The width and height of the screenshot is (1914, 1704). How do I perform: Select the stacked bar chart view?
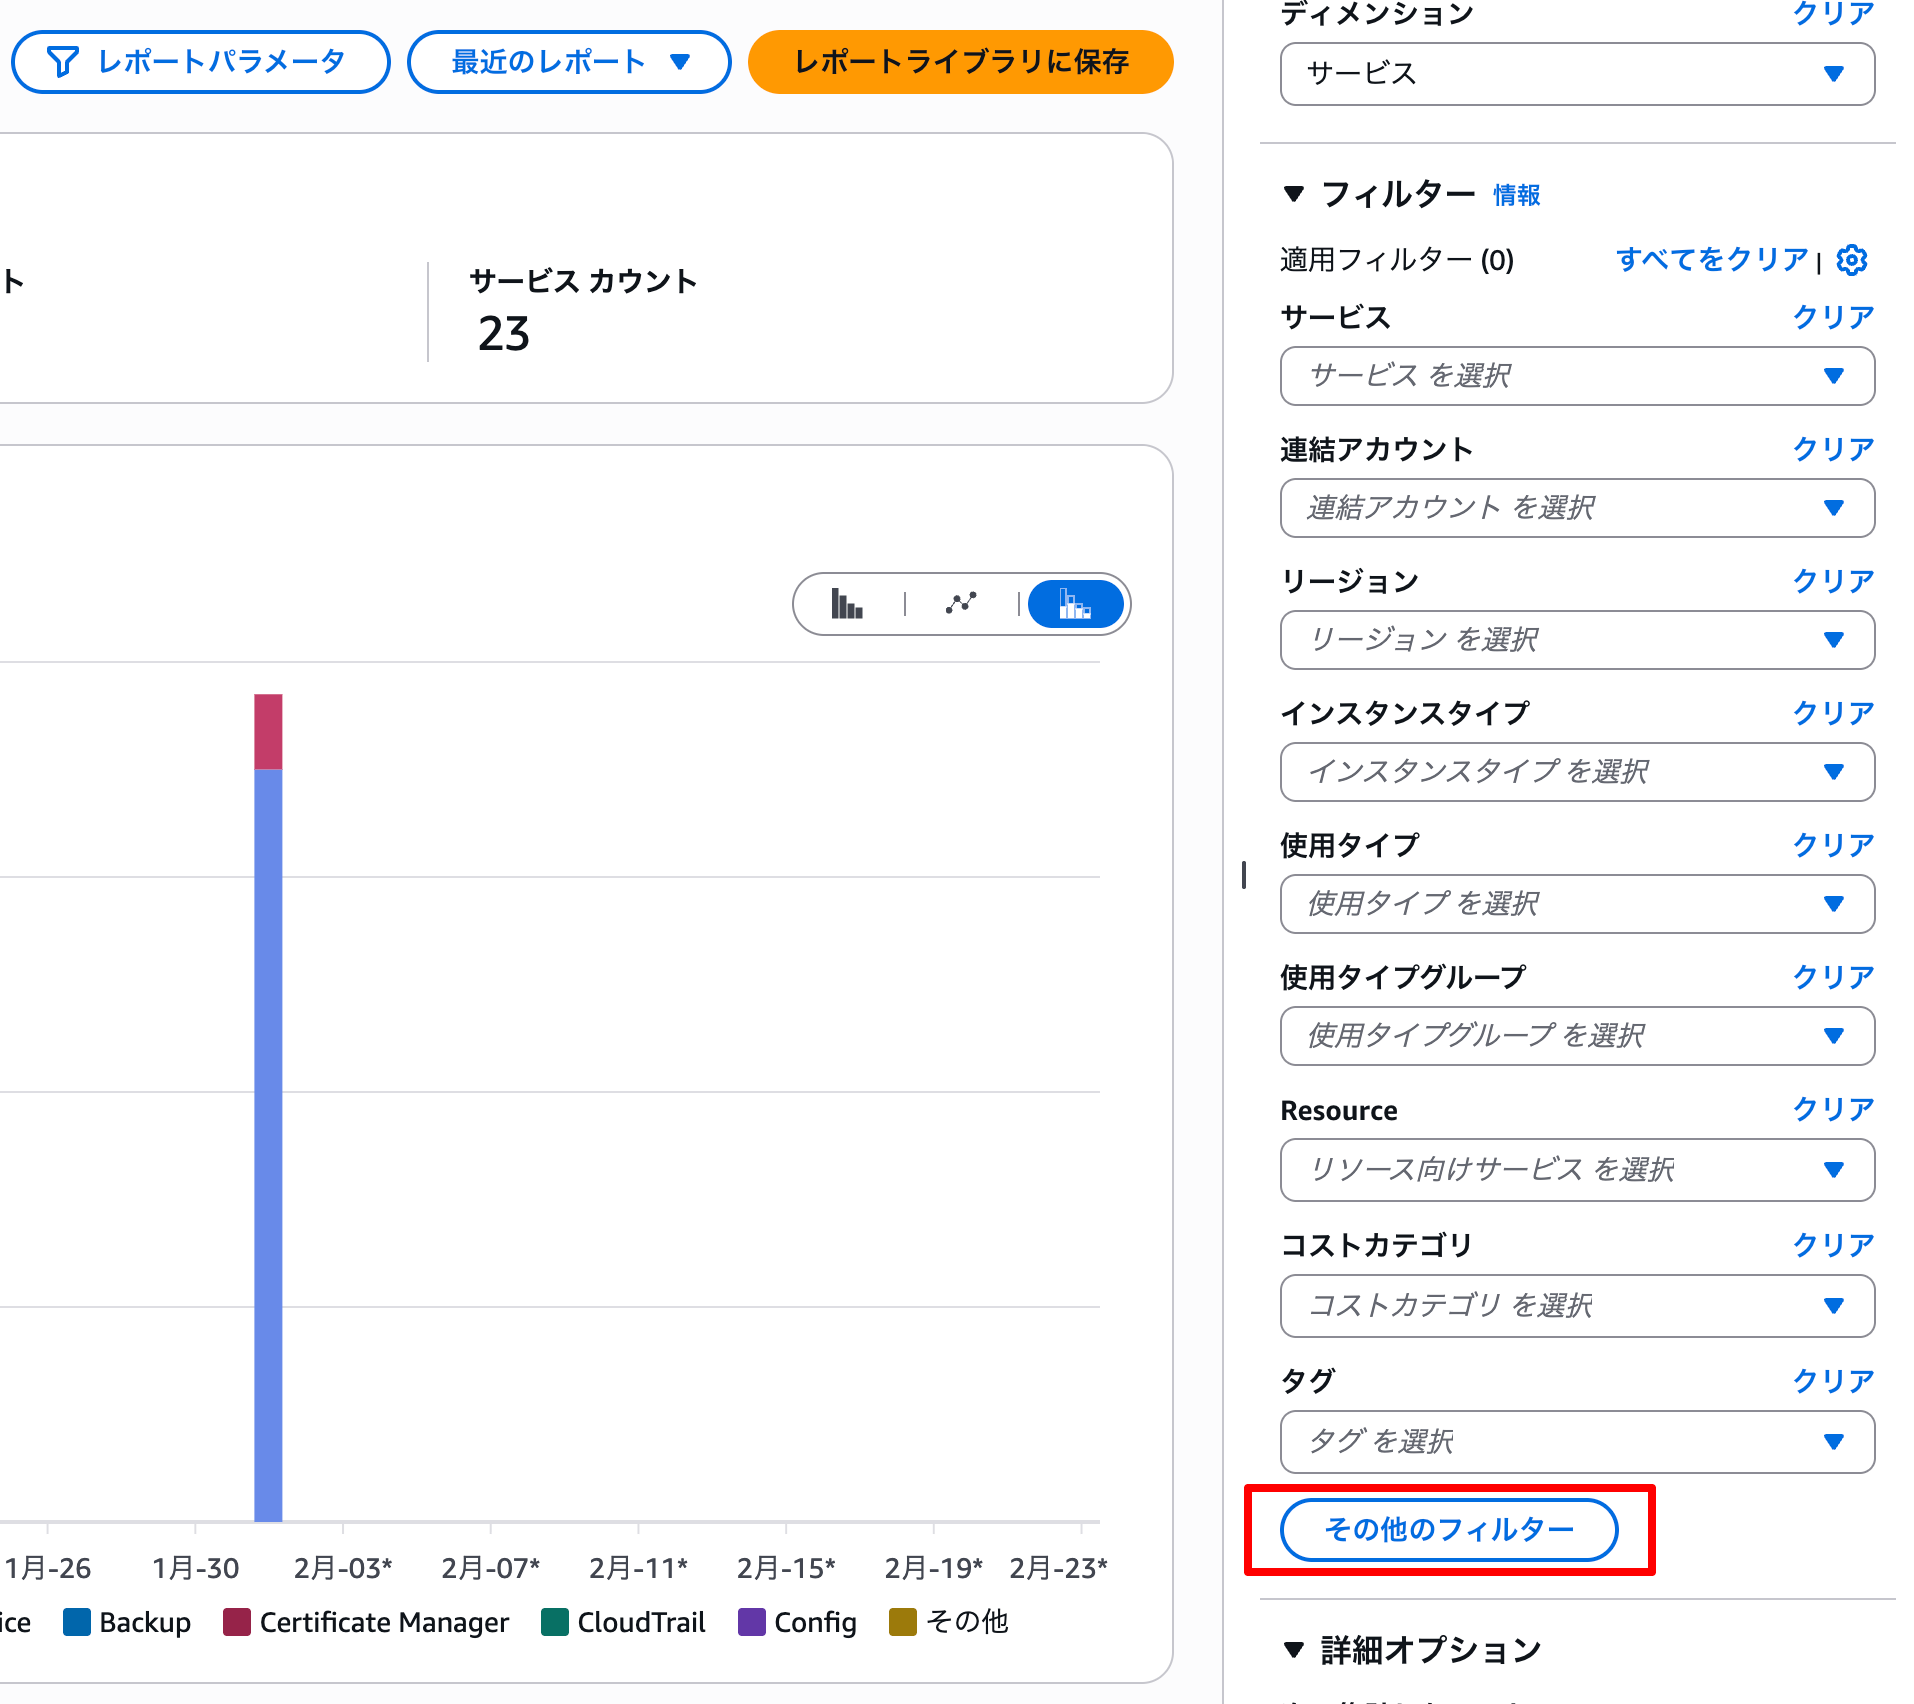tap(1075, 604)
